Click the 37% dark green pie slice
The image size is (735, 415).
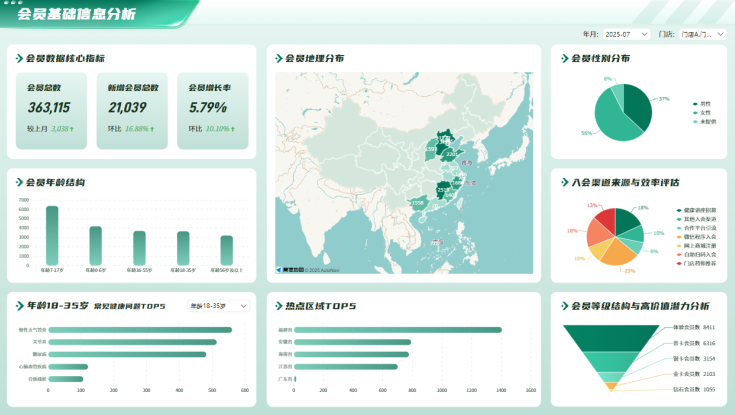(637, 104)
